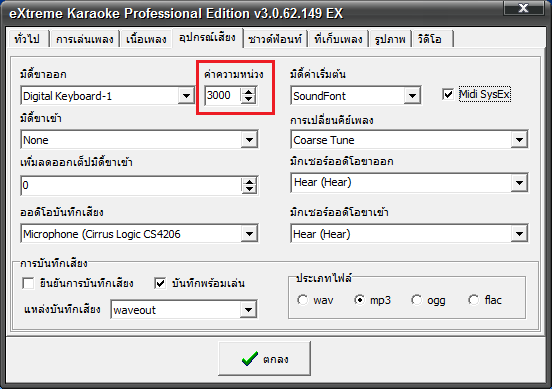This screenshot has height=389, width=552.
Task: Expand the Digital Keyboard-1 MIDI out dropdown
Action: [x=186, y=95]
